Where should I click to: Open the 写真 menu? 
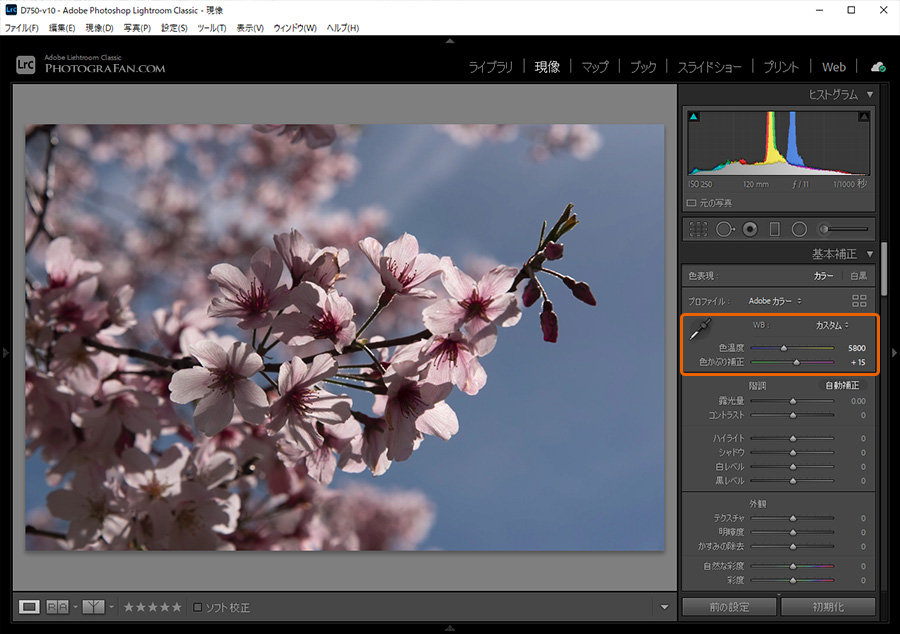tap(137, 28)
